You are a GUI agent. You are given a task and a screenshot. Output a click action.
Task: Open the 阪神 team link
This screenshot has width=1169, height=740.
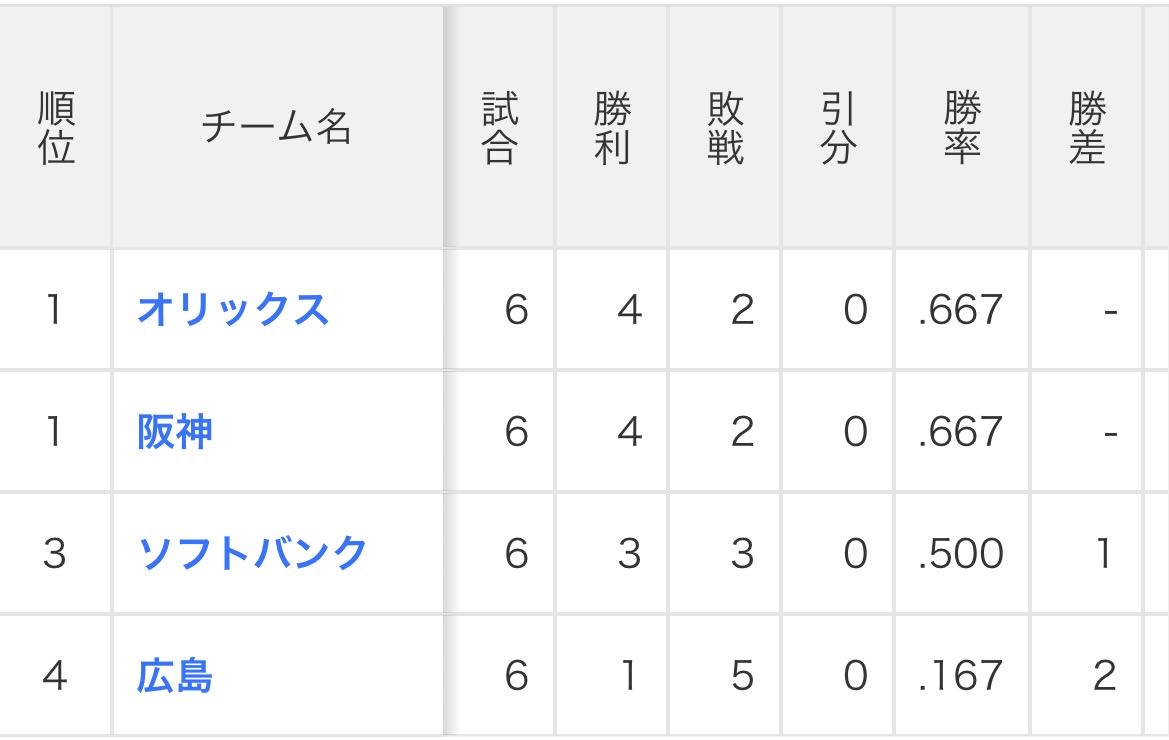[x=175, y=432]
